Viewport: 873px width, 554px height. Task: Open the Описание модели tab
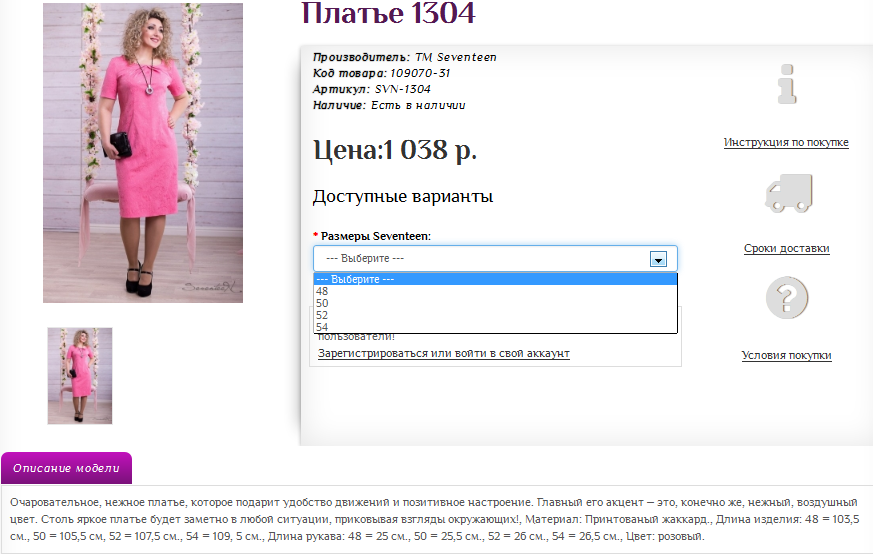[66, 468]
